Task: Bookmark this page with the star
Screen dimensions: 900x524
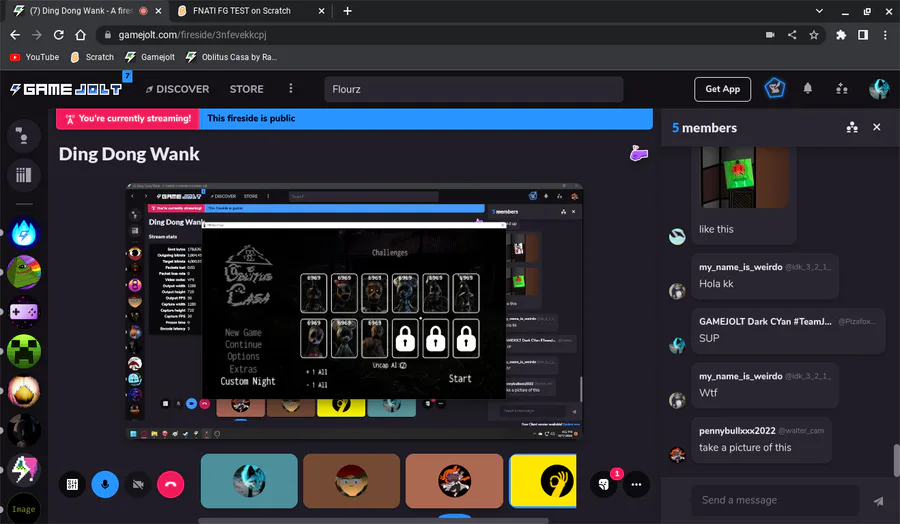Action: click(813, 35)
